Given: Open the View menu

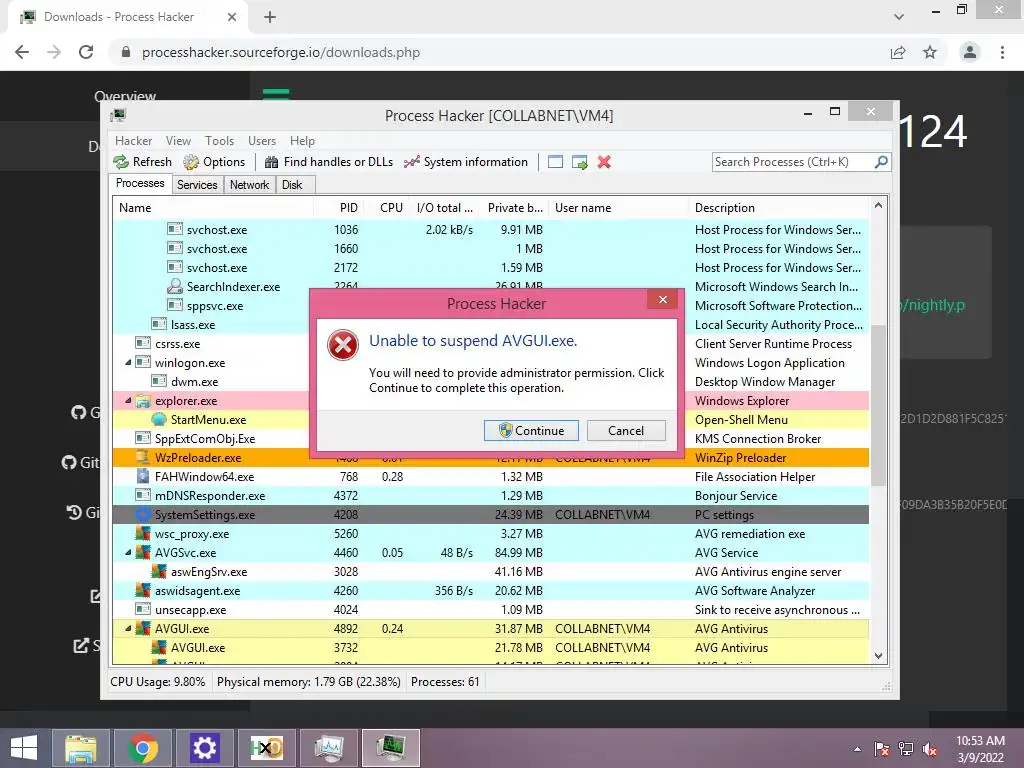Looking at the screenshot, I should (x=178, y=140).
